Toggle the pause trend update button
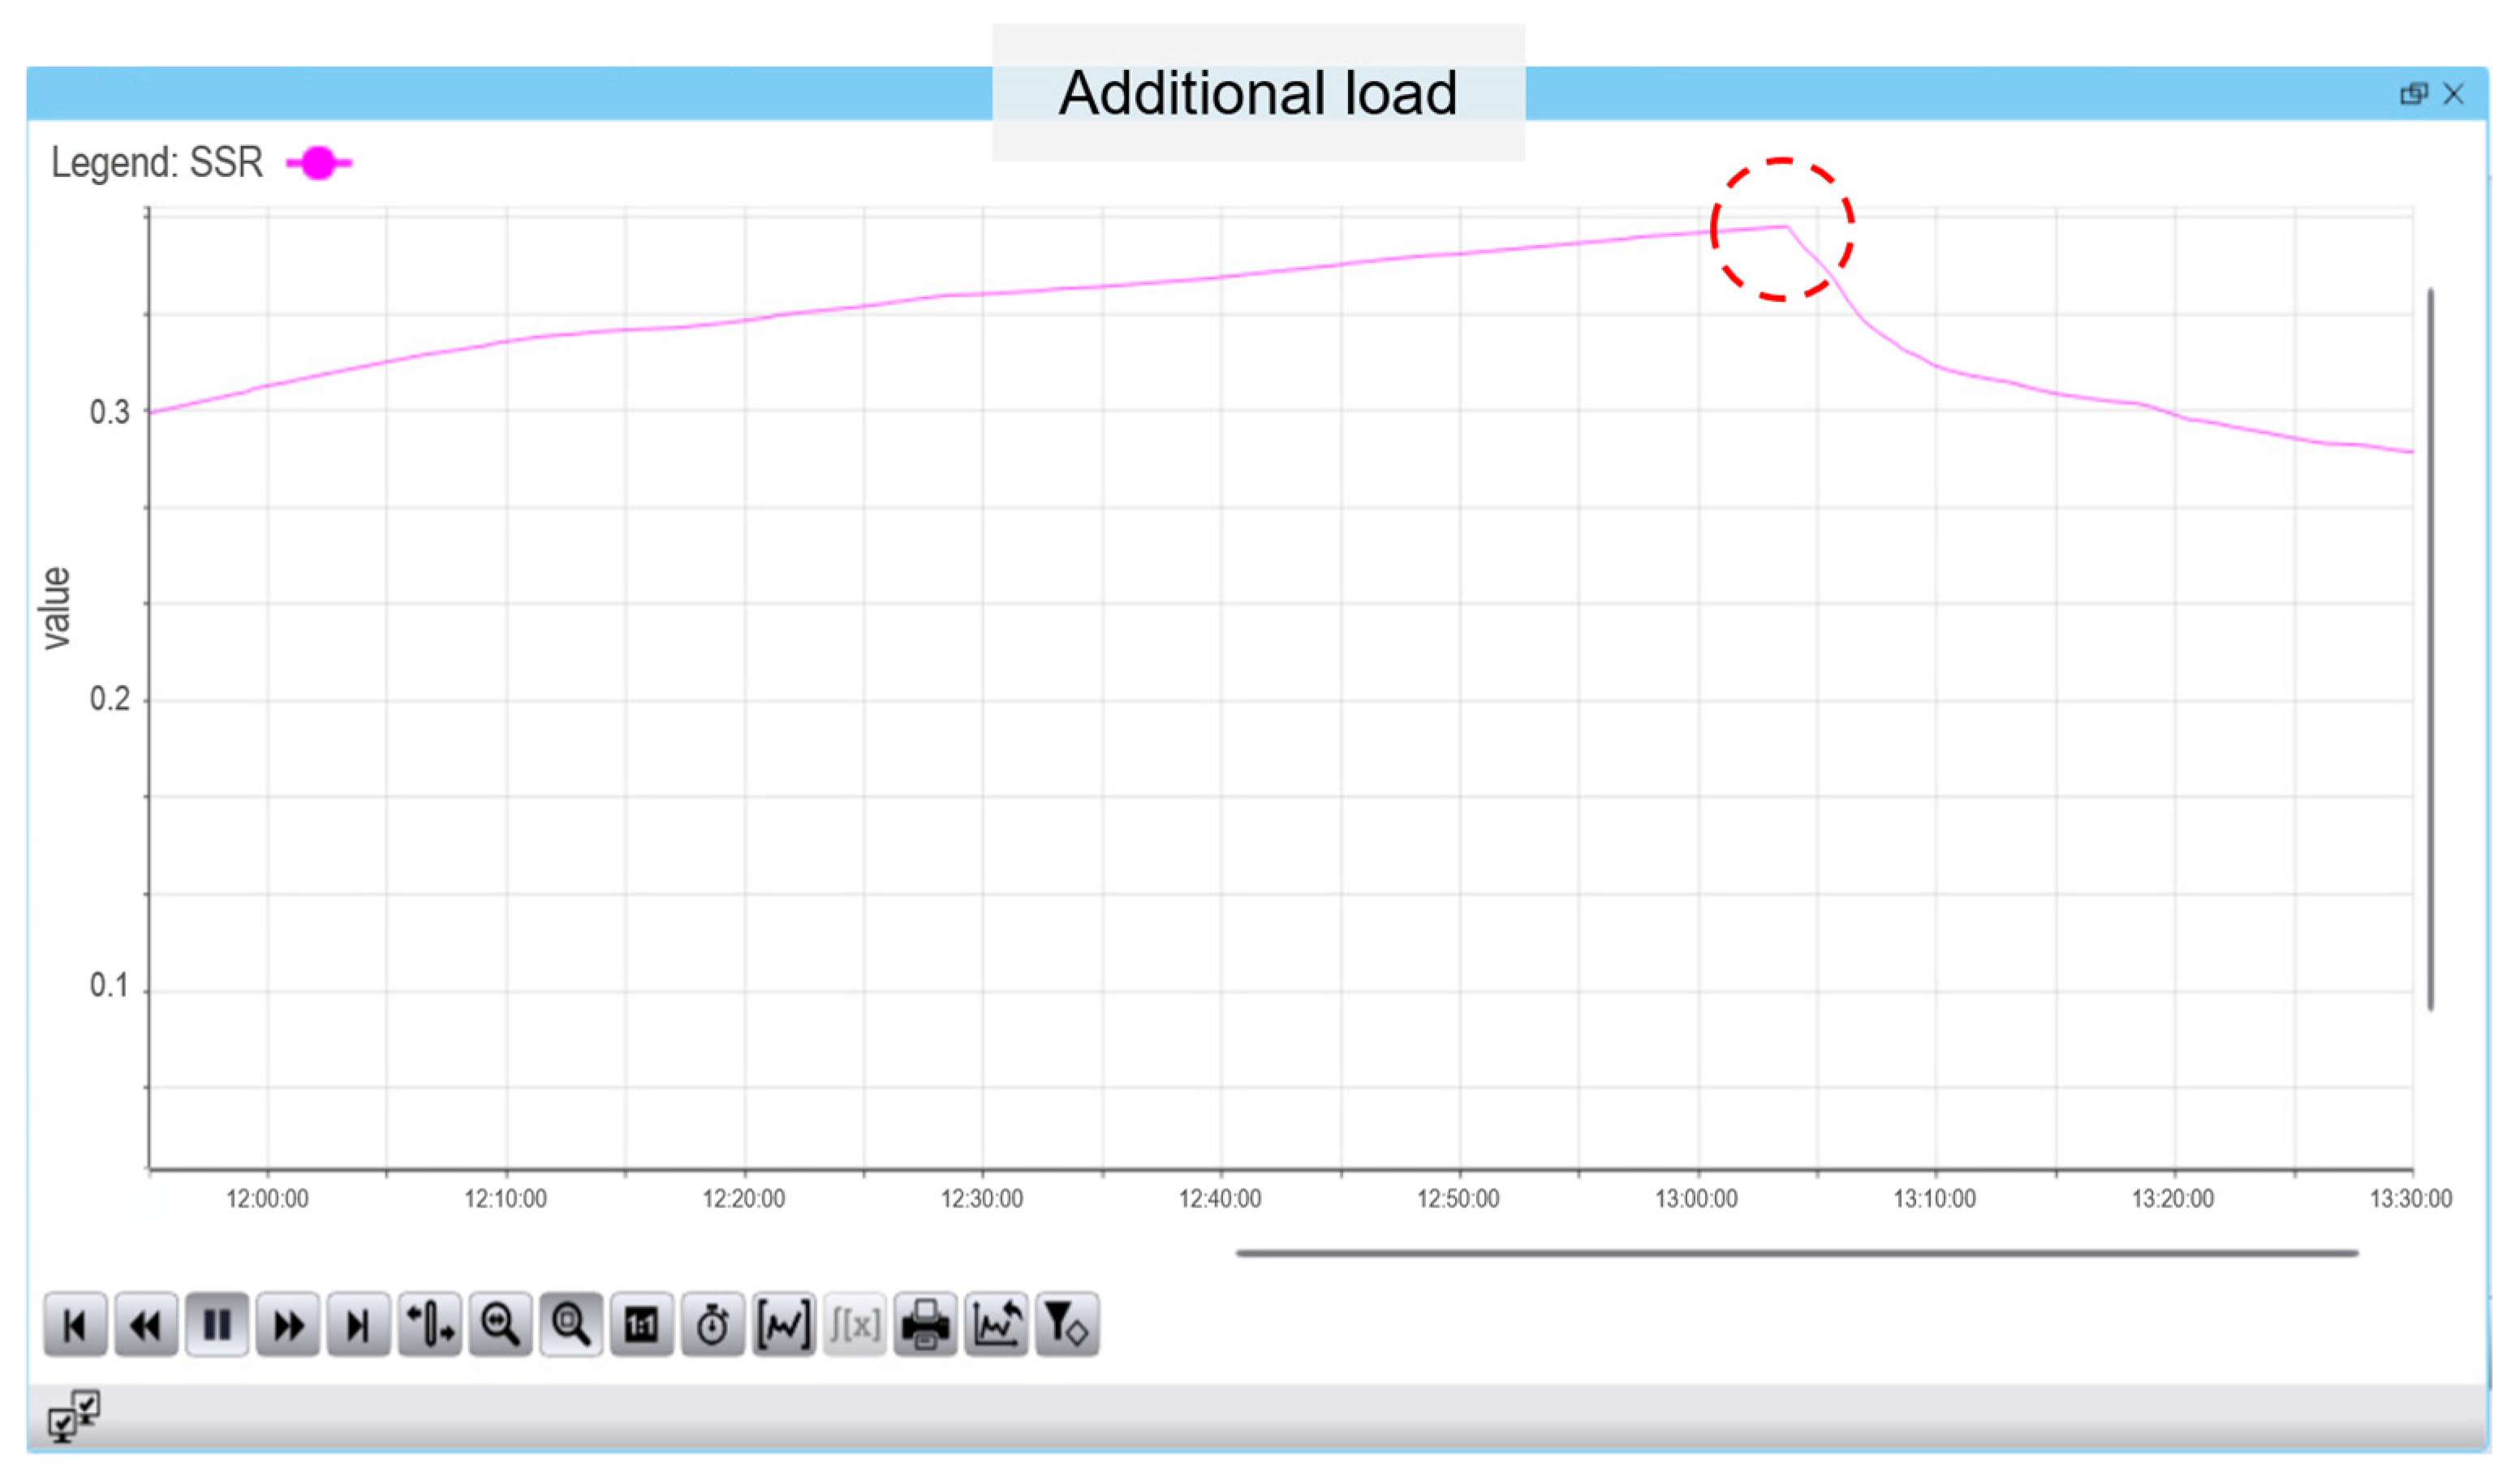 click(x=217, y=1326)
